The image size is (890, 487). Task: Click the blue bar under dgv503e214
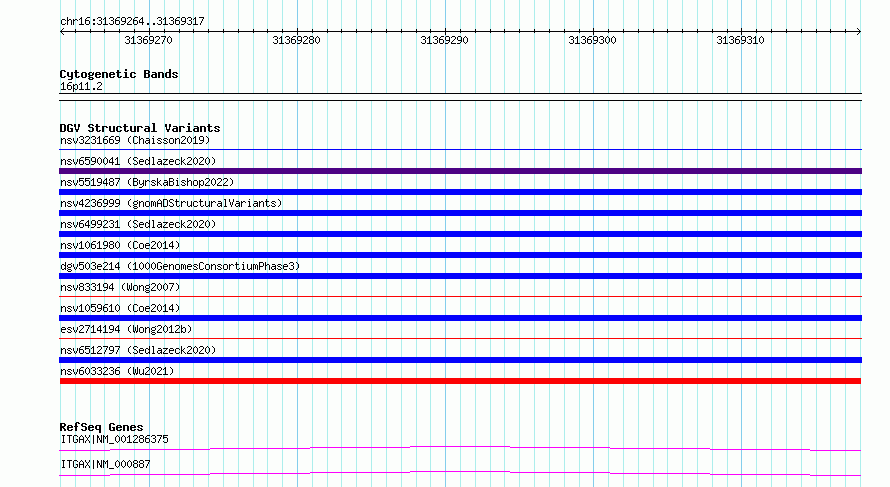click(460, 276)
